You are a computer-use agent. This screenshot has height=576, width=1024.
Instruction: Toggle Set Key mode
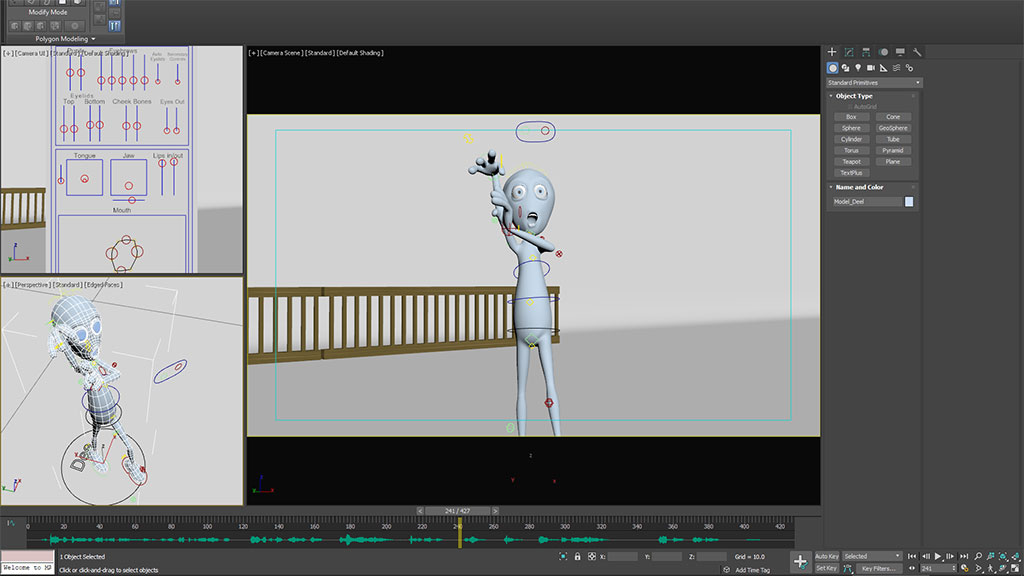pos(827,568)
